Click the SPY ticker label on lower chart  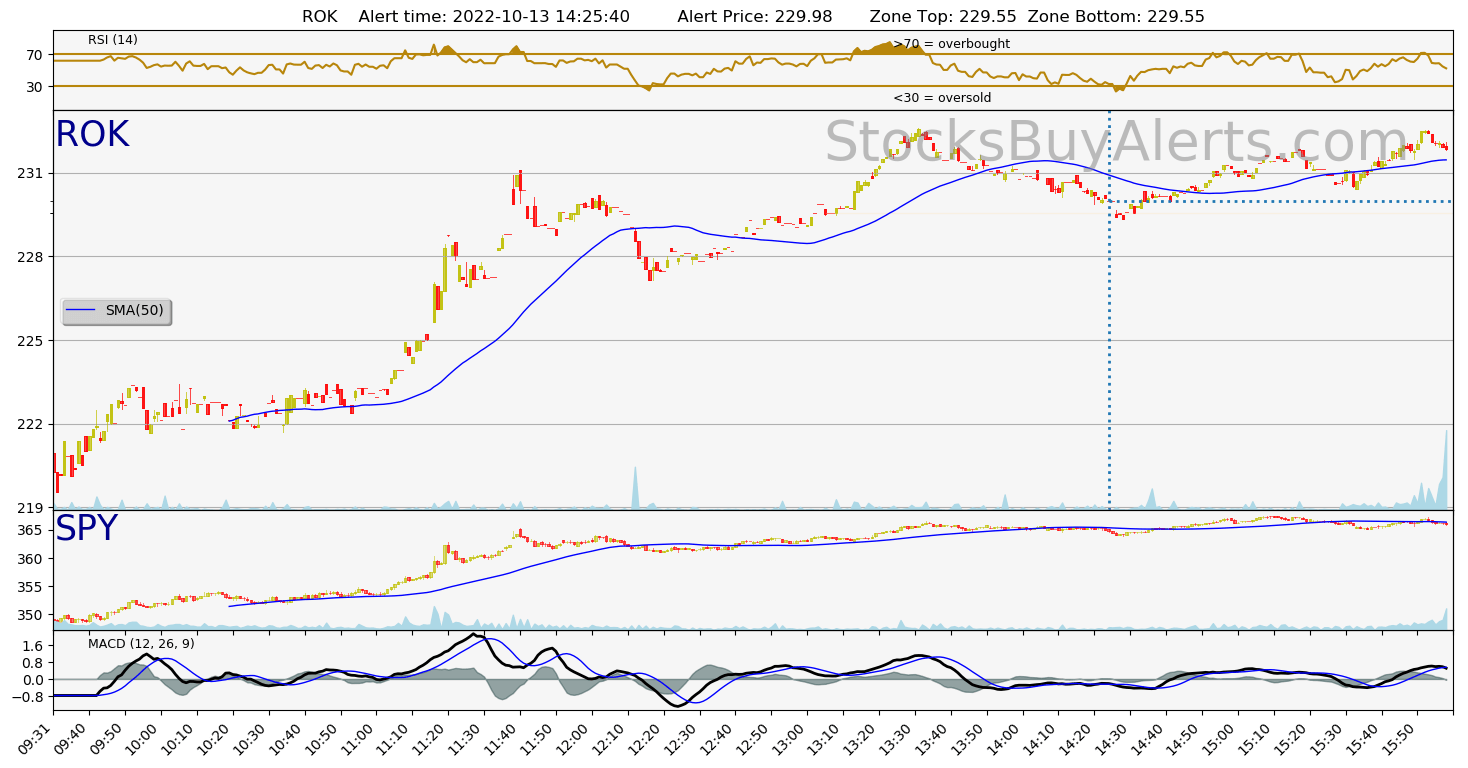(x=86, y=529)
